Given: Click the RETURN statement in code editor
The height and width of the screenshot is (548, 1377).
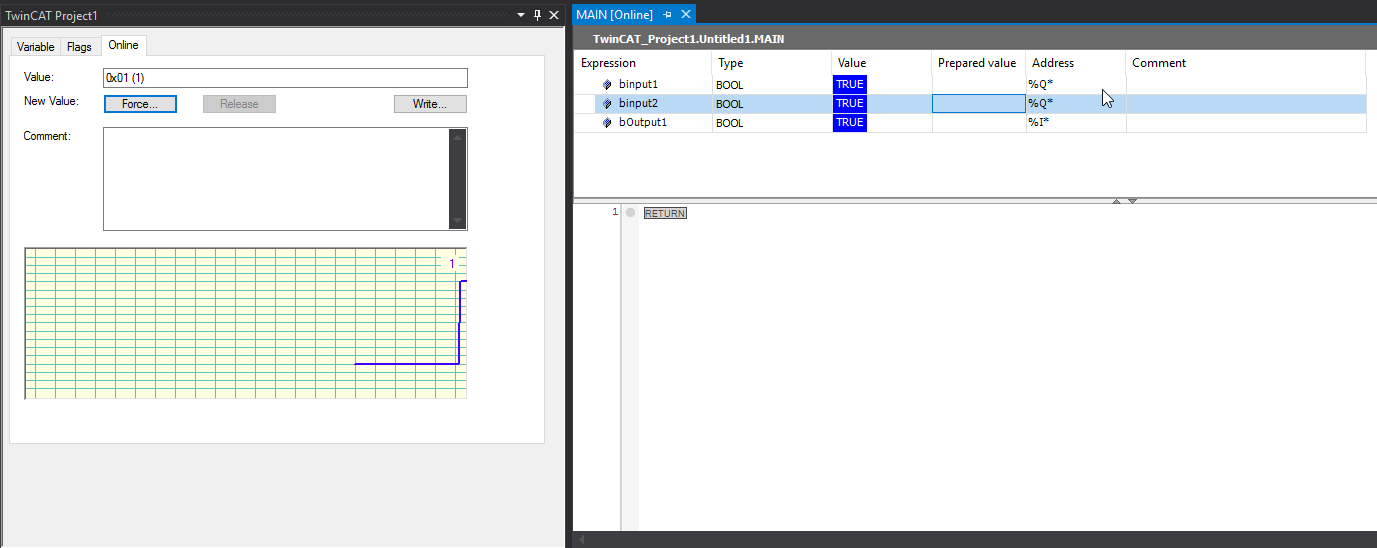Looking at the screenshot, I should pyautogui.click(x=665, y=214).
